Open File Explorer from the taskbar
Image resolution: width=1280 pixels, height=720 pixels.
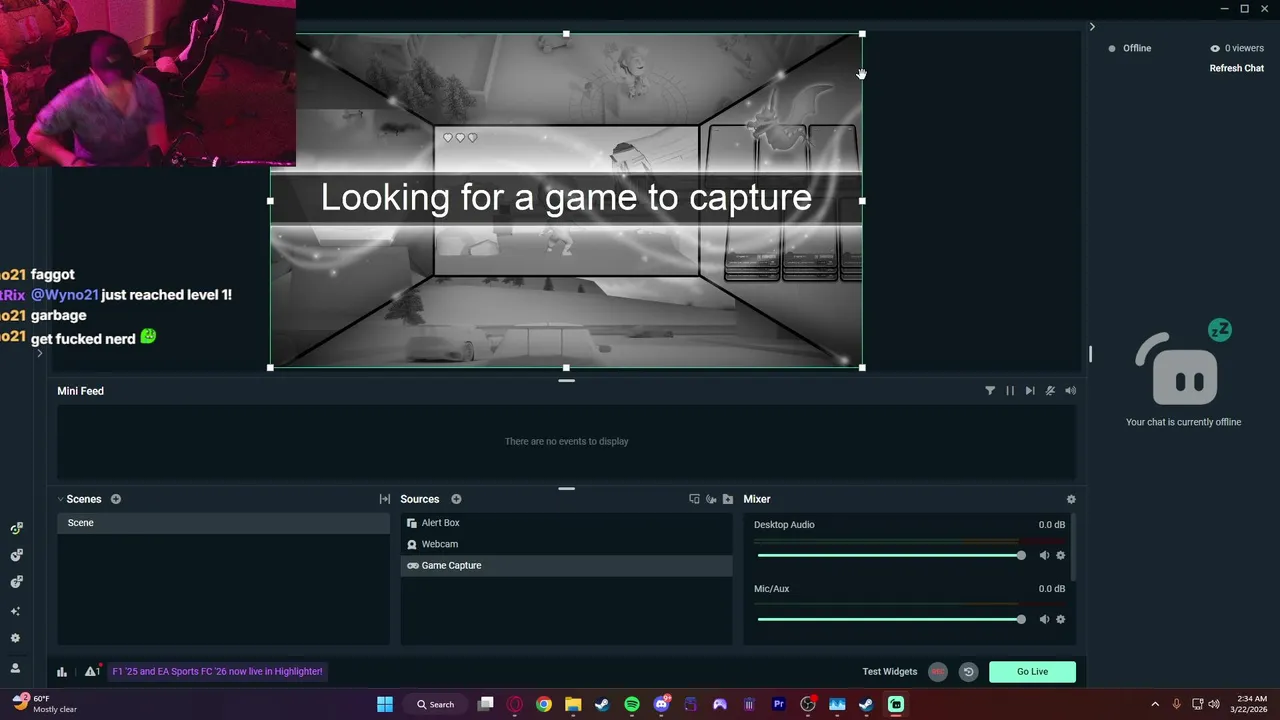pos(573,704)
